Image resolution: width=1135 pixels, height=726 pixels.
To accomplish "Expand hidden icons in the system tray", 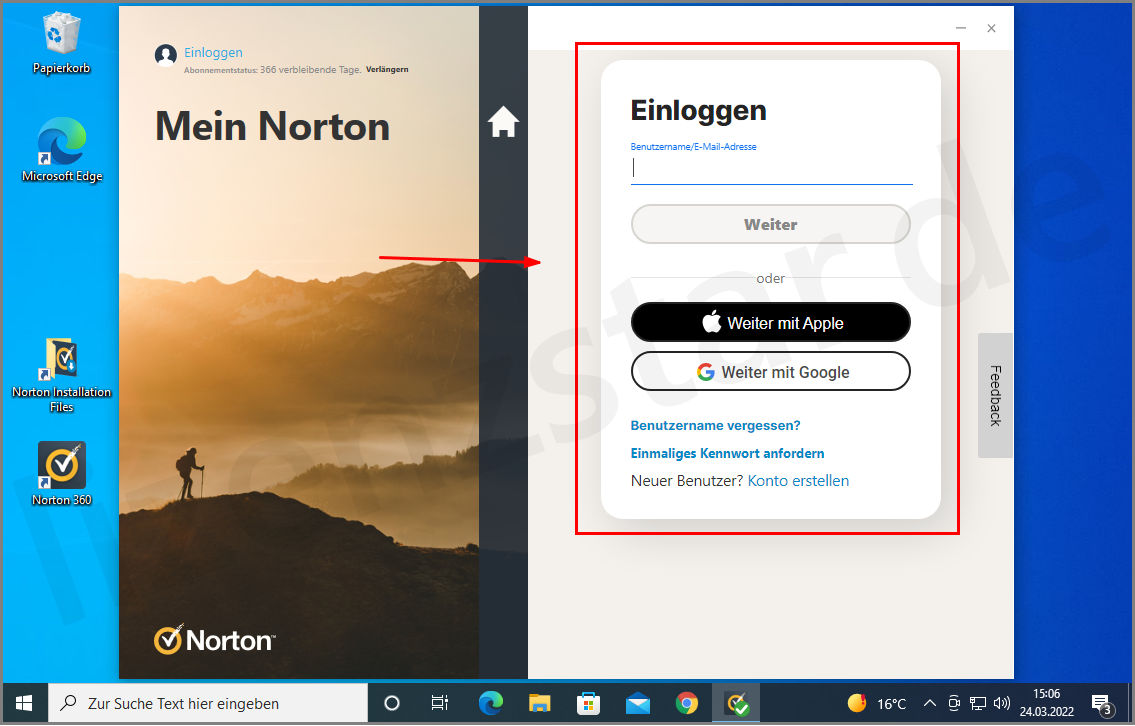I will coord(929,703).
